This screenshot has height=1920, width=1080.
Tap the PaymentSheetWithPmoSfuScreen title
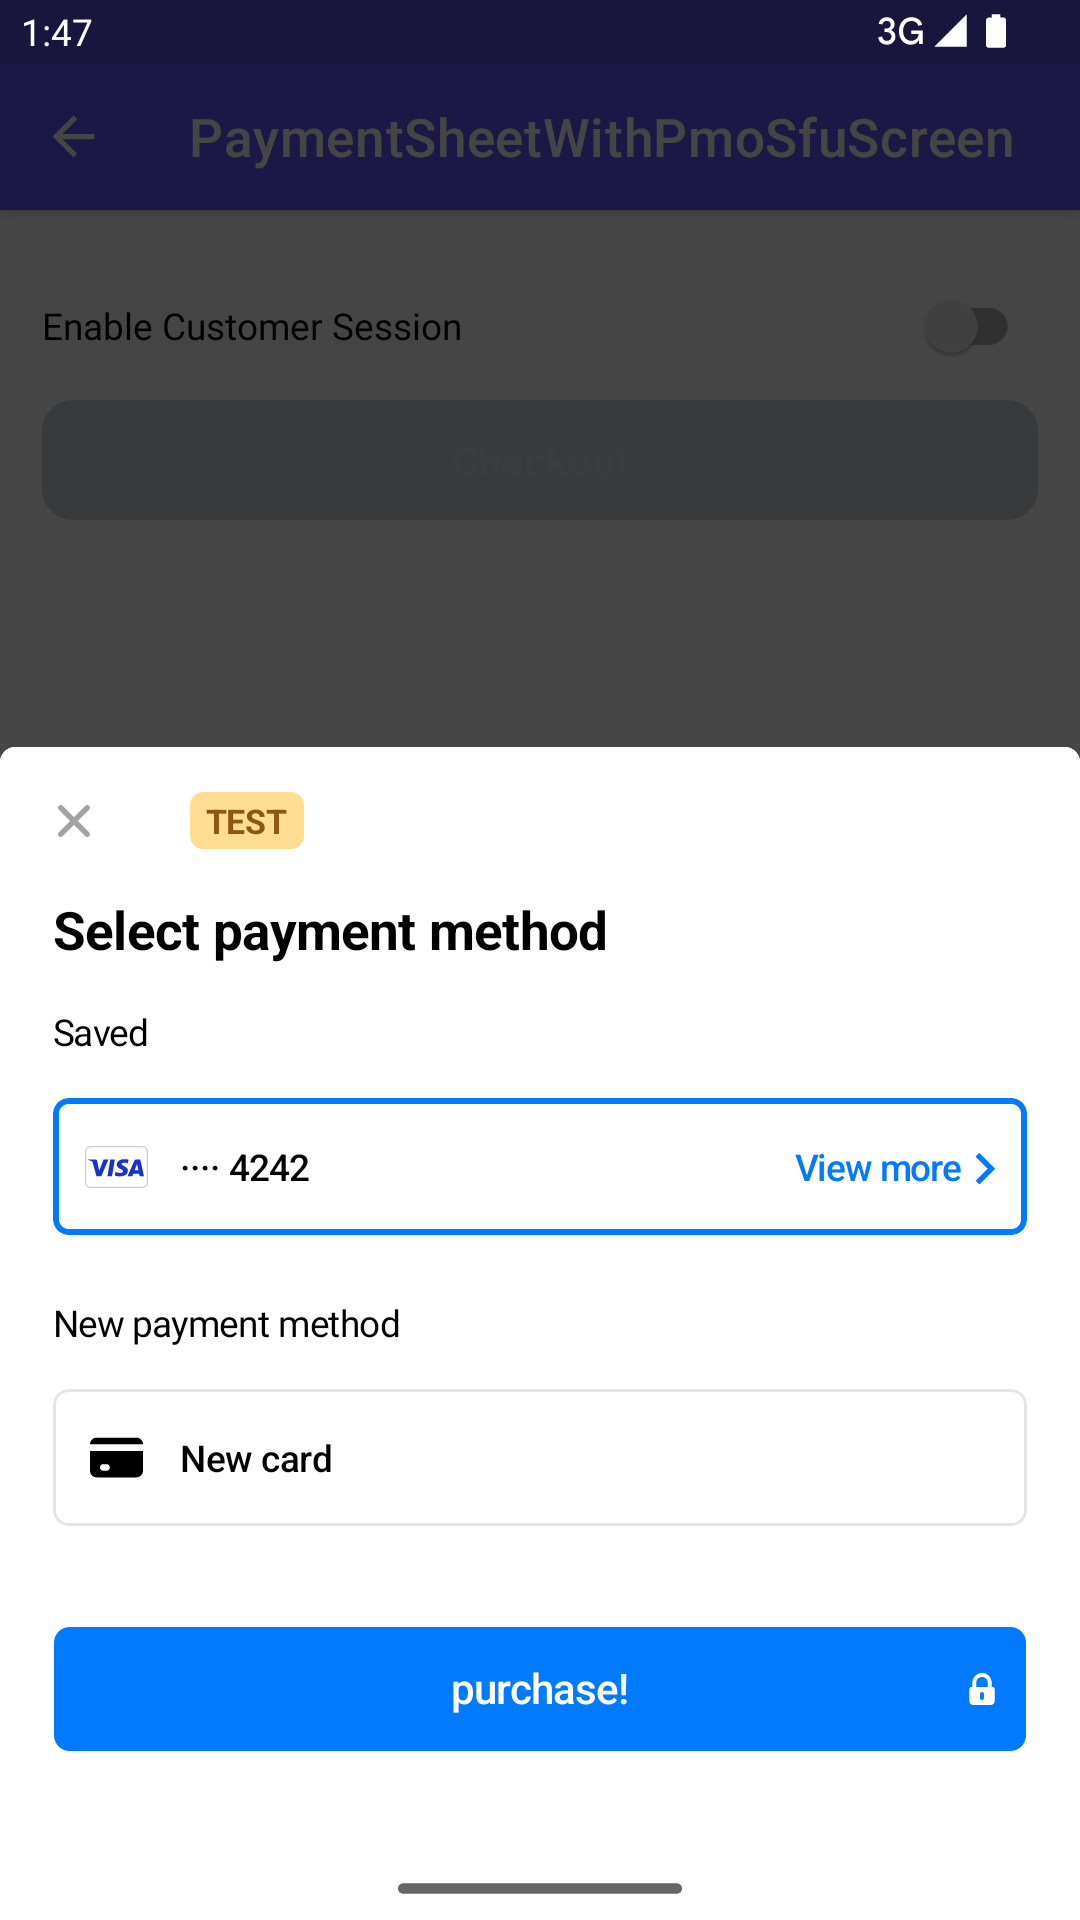point(601,138)
